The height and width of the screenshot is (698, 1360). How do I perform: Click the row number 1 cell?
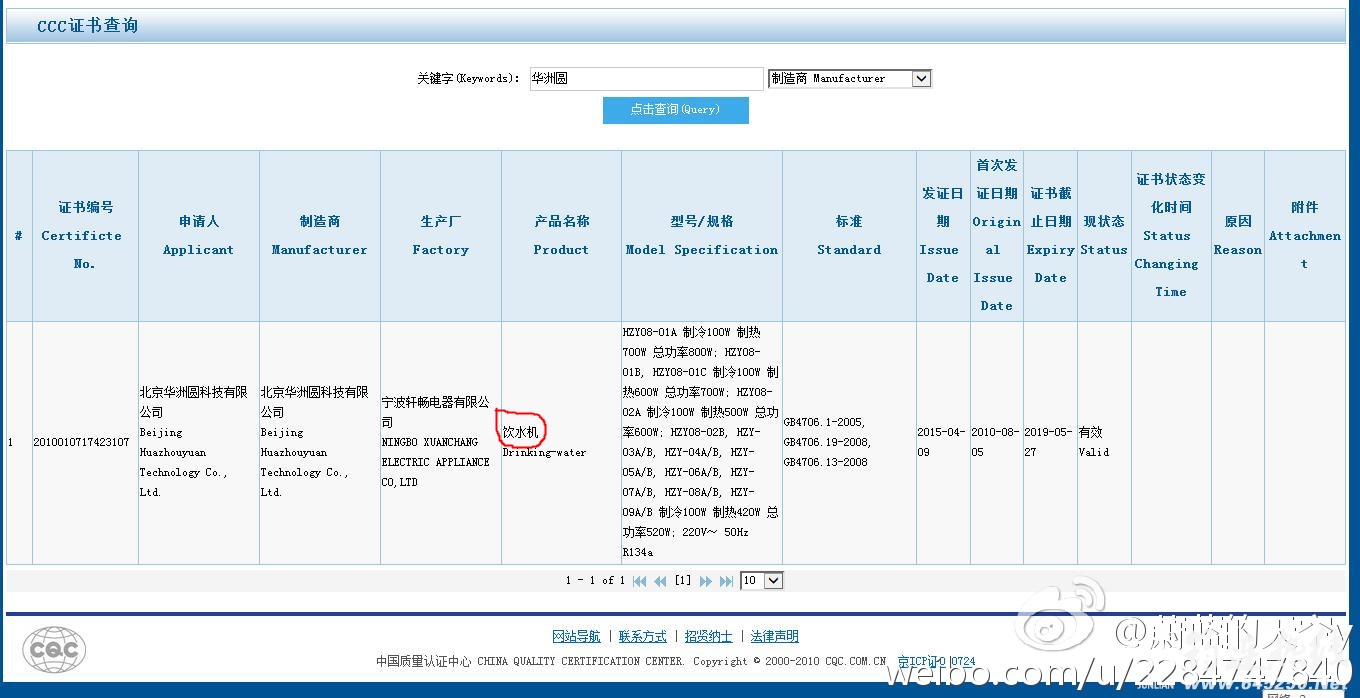[x=19, y=442]
